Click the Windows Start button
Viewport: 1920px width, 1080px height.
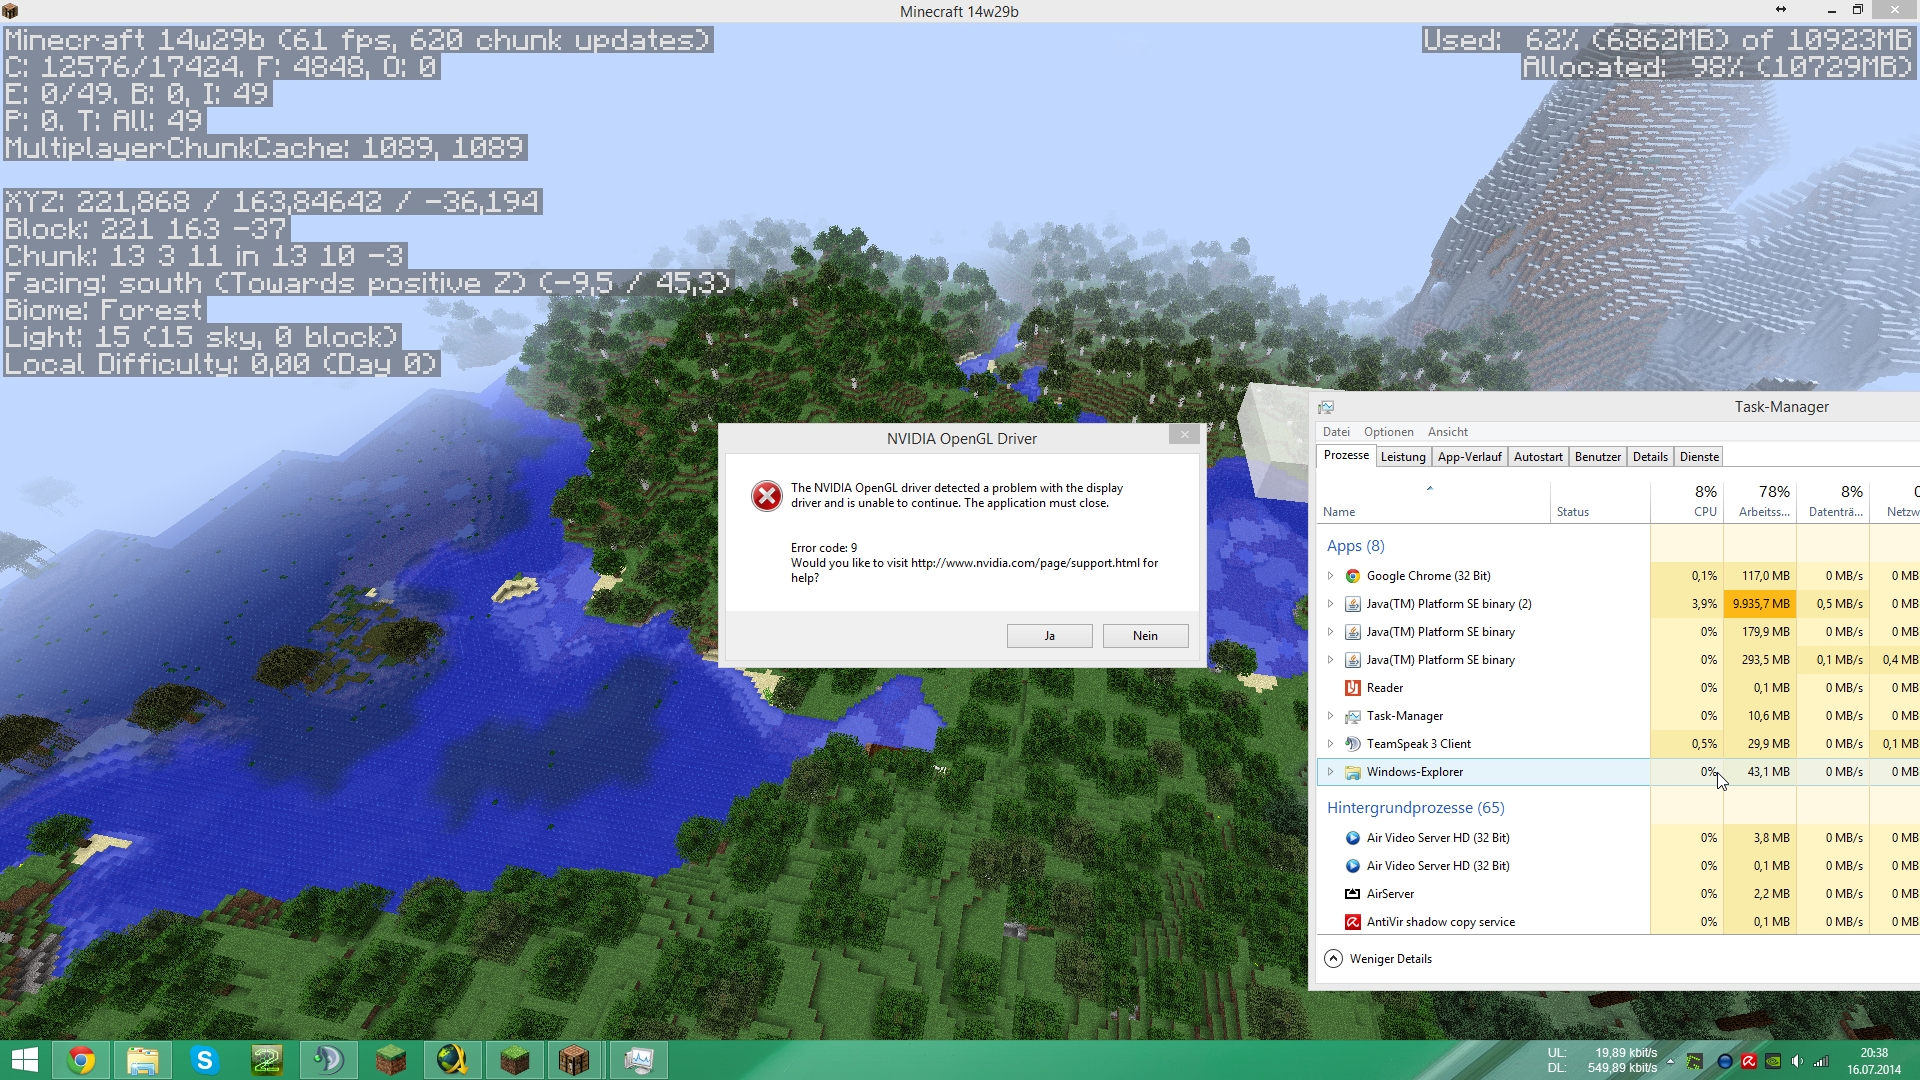[25, 1060]
